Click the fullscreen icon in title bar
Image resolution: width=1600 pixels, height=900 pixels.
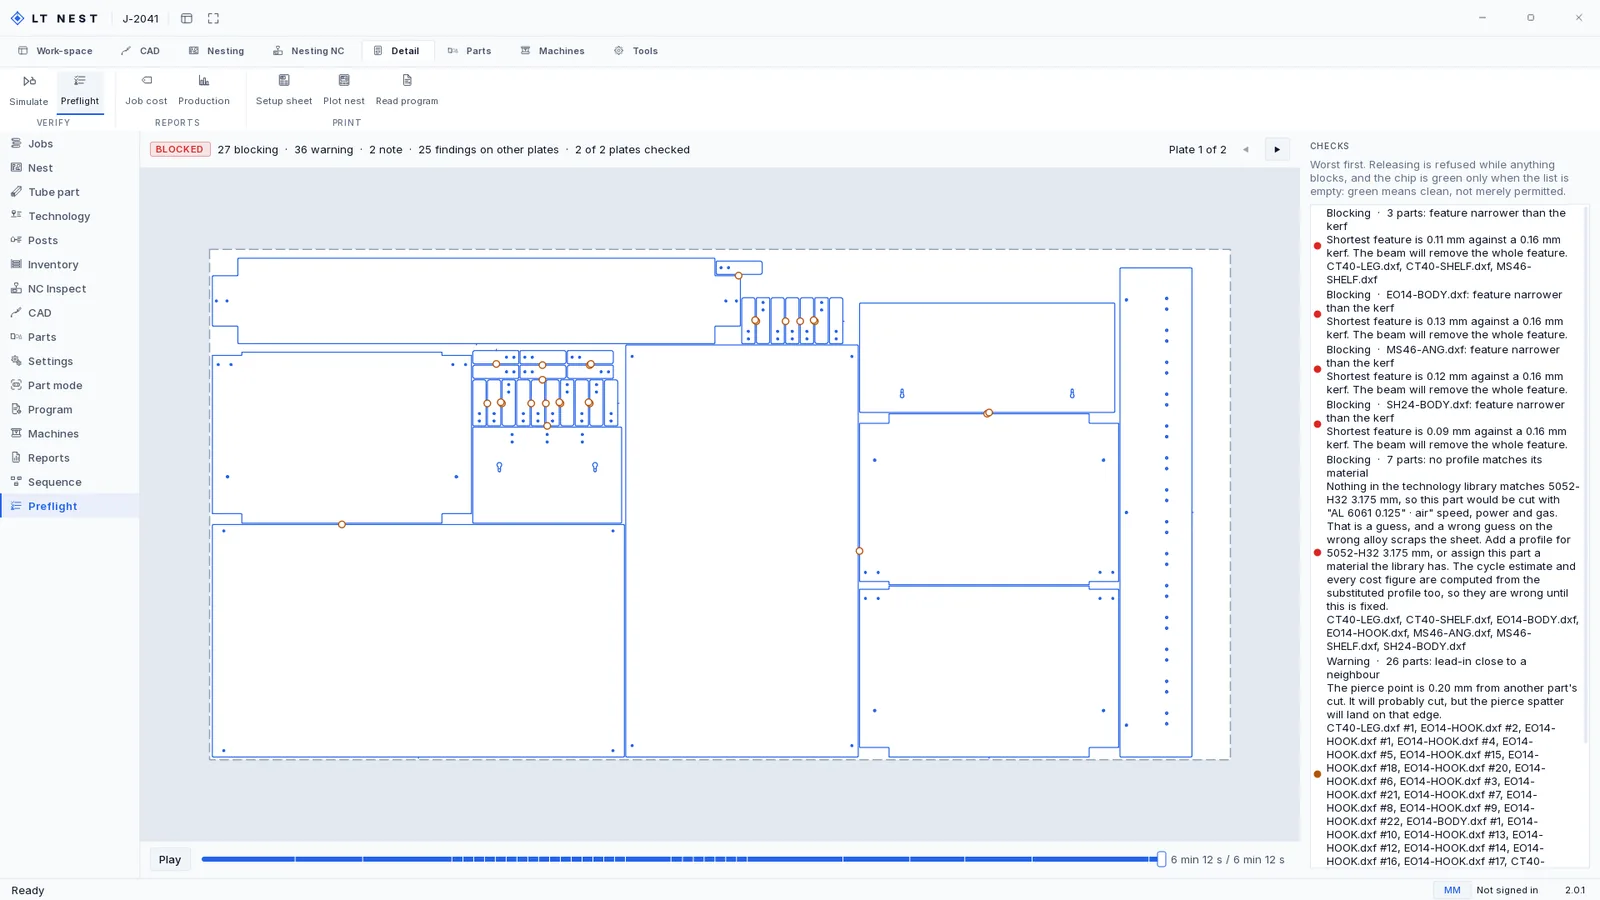pos(213,18)
